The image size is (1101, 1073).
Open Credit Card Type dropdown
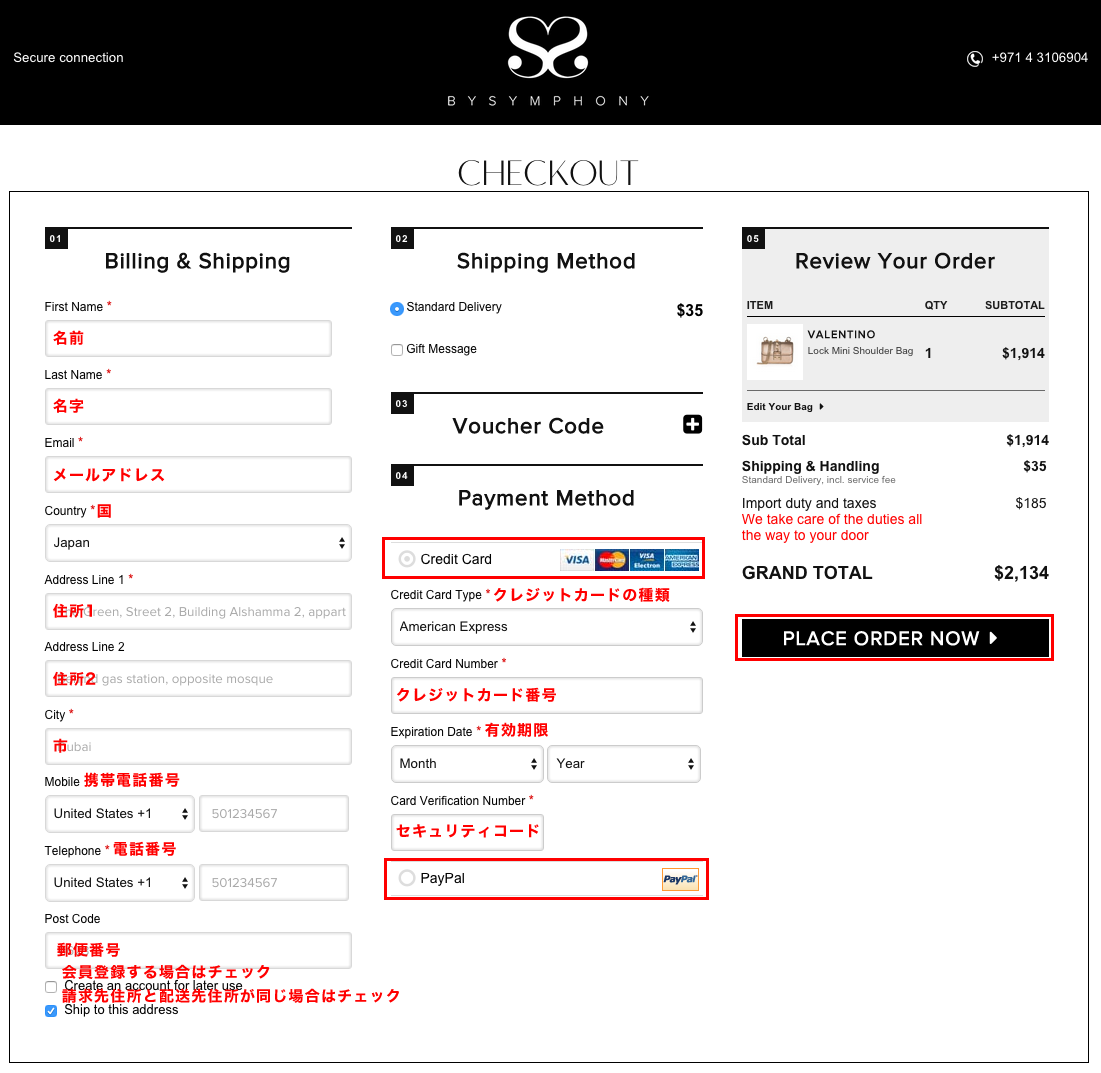click(546, 627)
